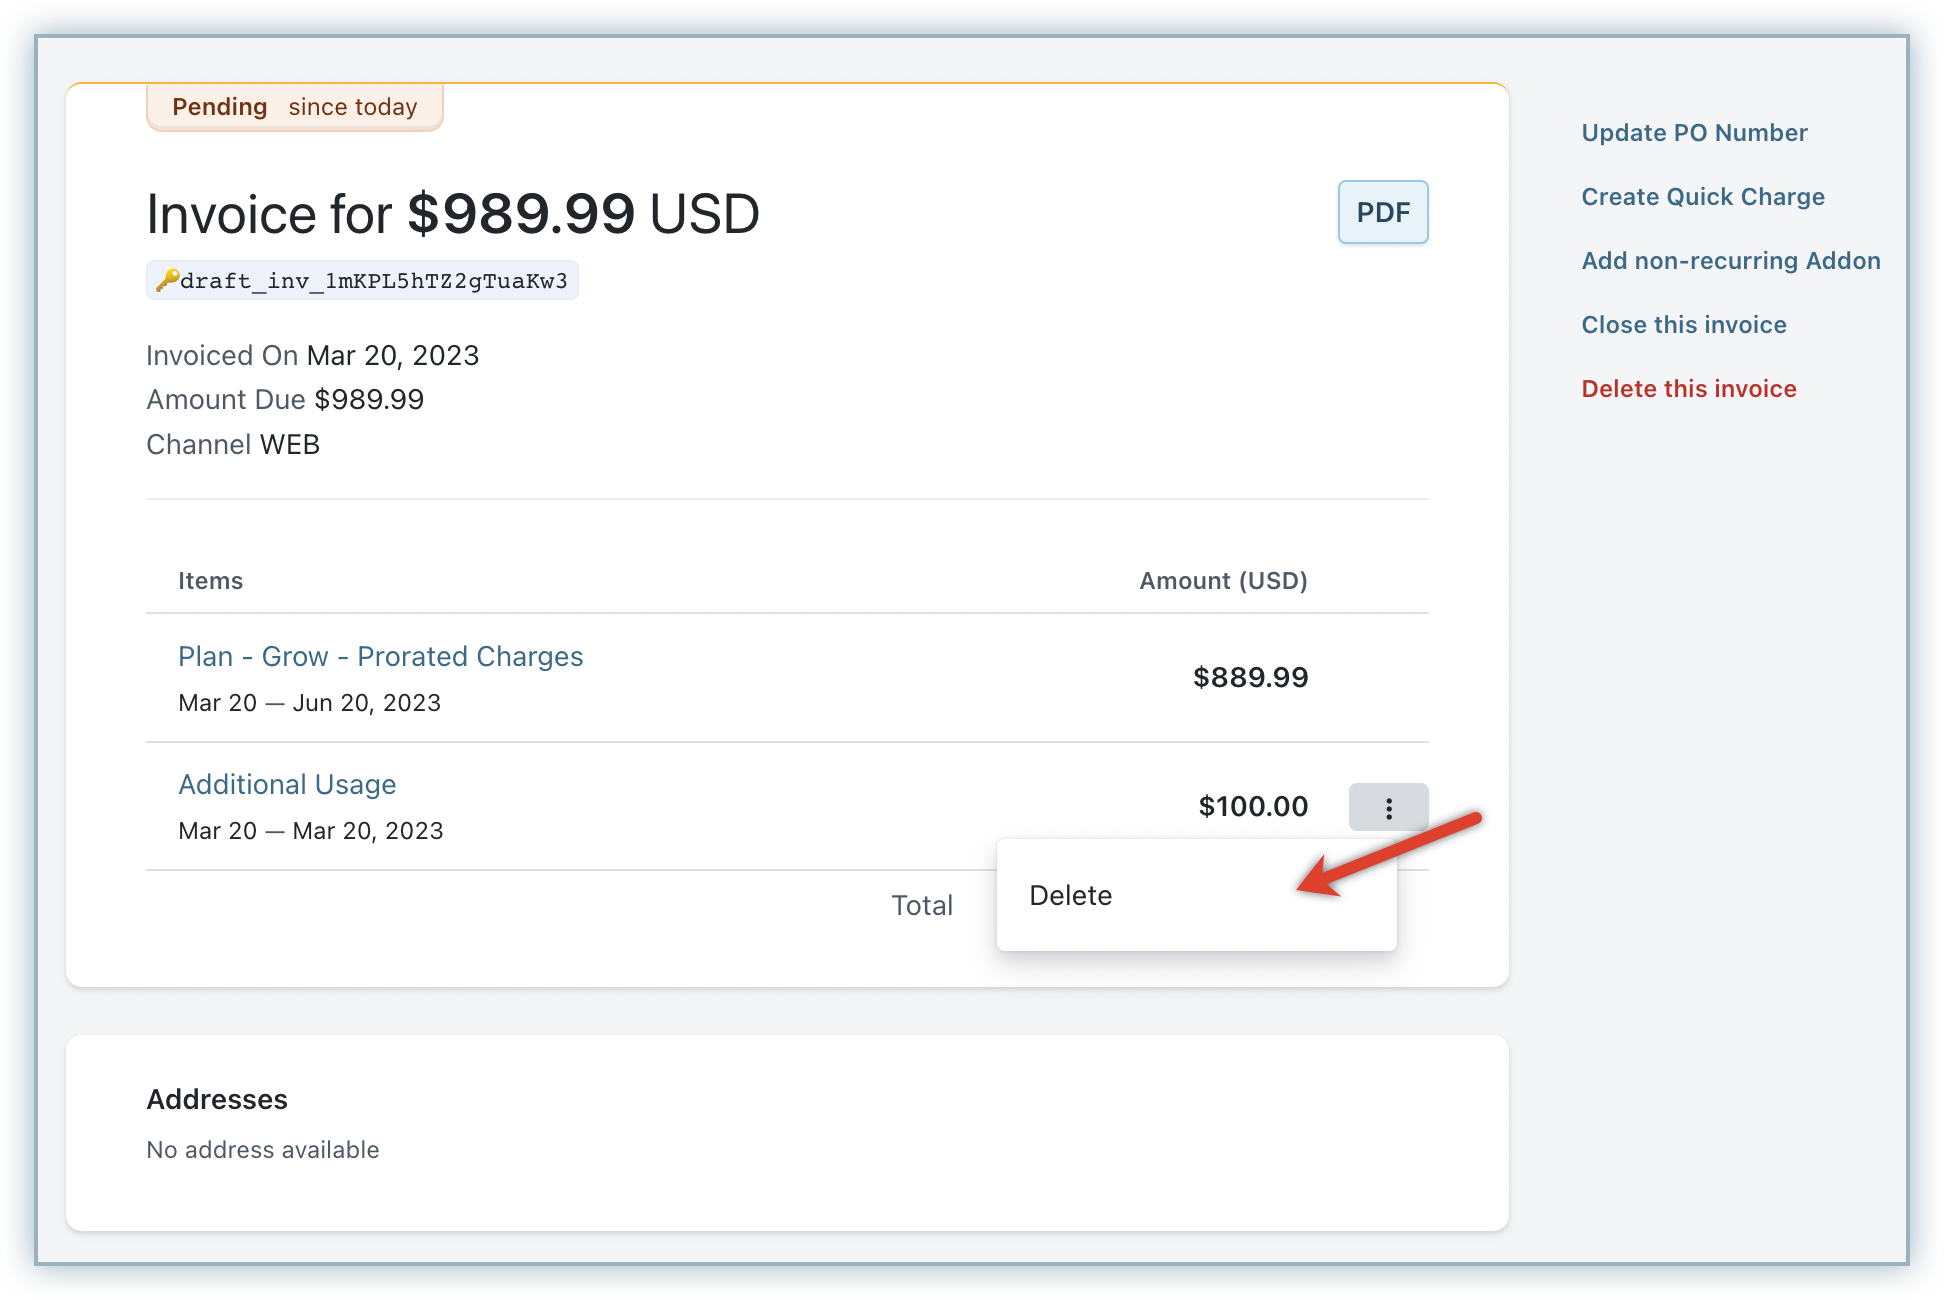Click the key icon beside the draft invoice ID
Viewport: 1944px width, 1300px height.
click(167, 280)
